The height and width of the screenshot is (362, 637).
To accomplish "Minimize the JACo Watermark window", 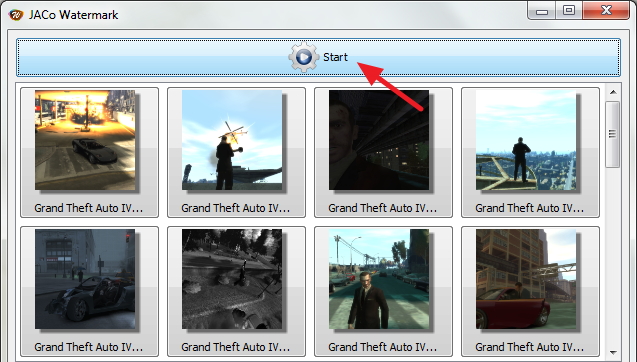I will pyautogui.click(x=542, y=11).
